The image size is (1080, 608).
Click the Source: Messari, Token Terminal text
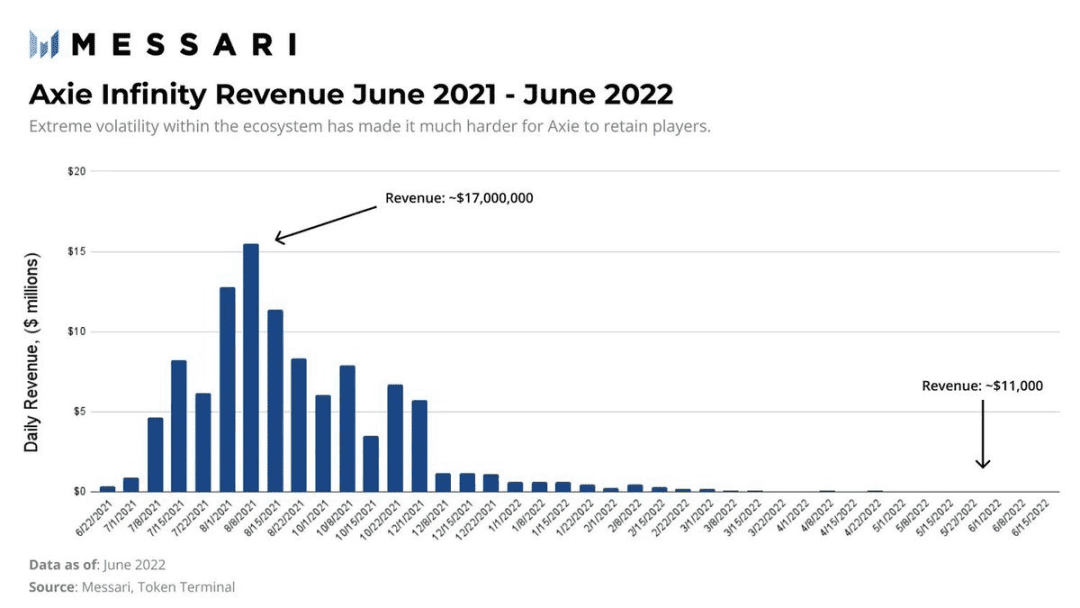pyautogui.click(x=132, y=587)
